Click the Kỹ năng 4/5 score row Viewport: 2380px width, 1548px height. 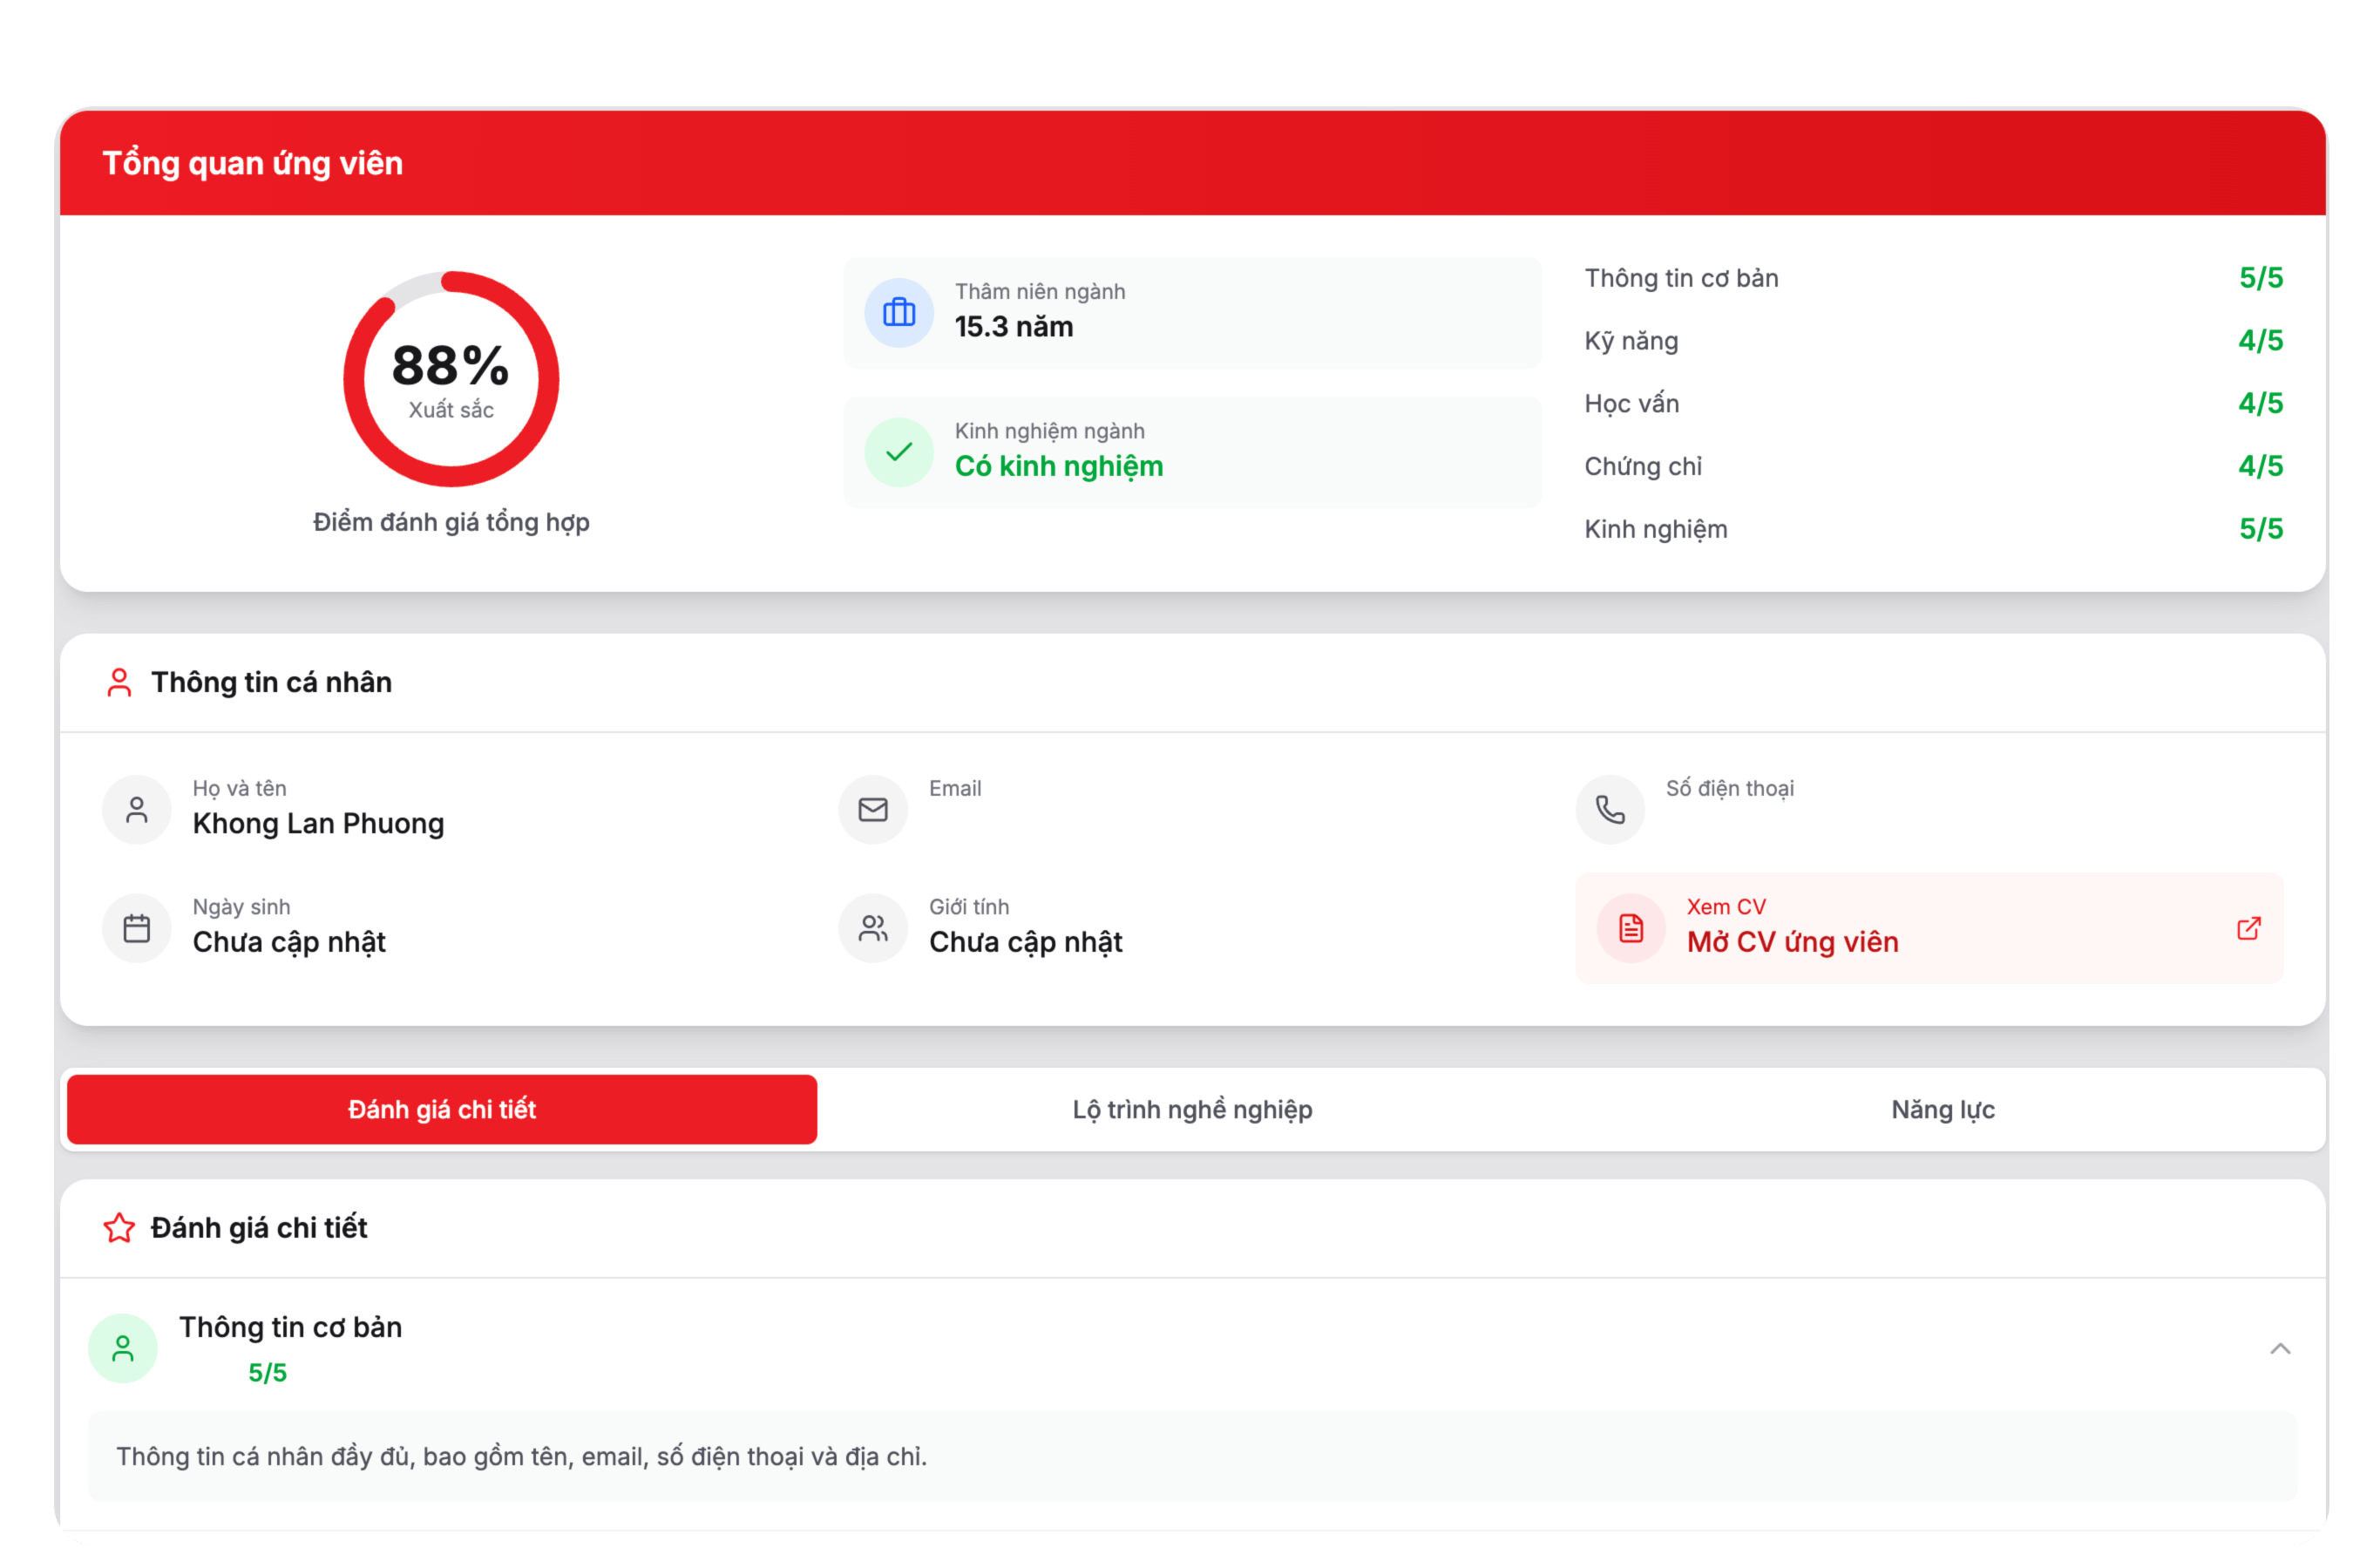(1932, 341)
